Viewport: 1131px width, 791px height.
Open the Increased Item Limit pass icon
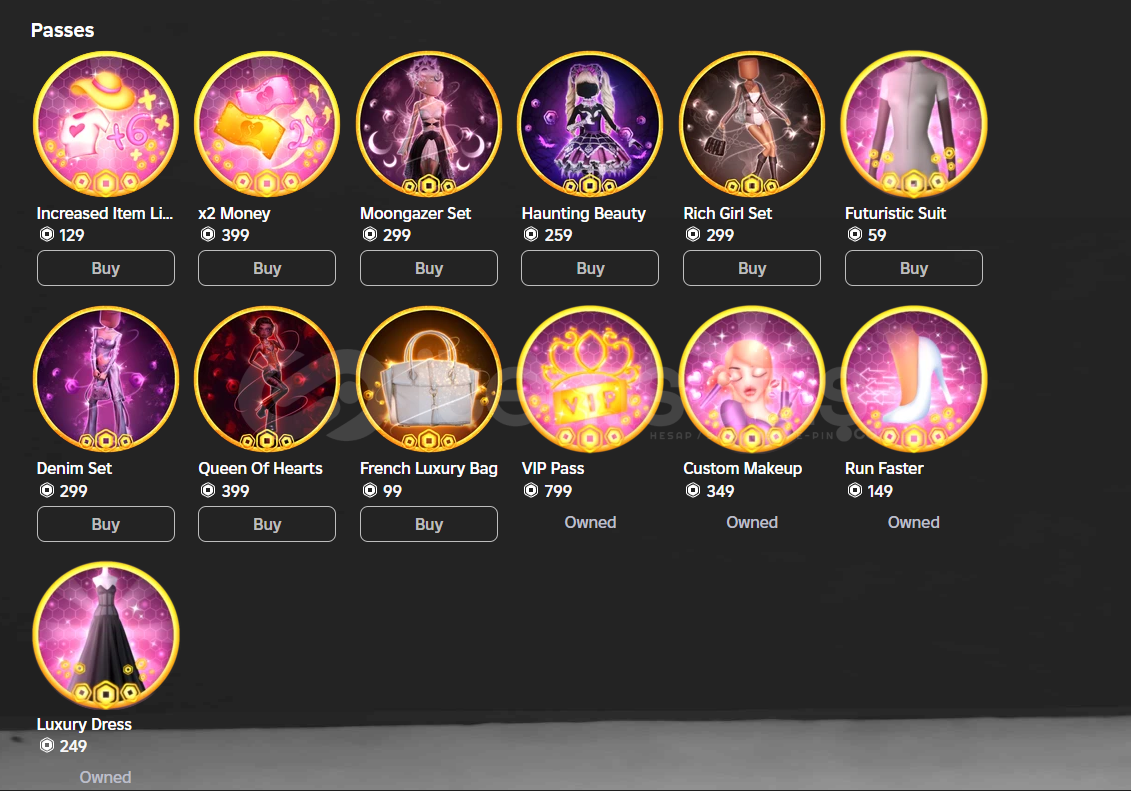106,124
